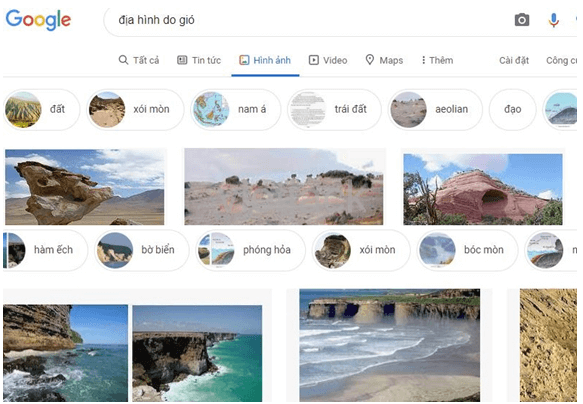Open the Tất cả search tab
Image resolution: width=583 pixels, height=404 pixels.
pos(139,60)
